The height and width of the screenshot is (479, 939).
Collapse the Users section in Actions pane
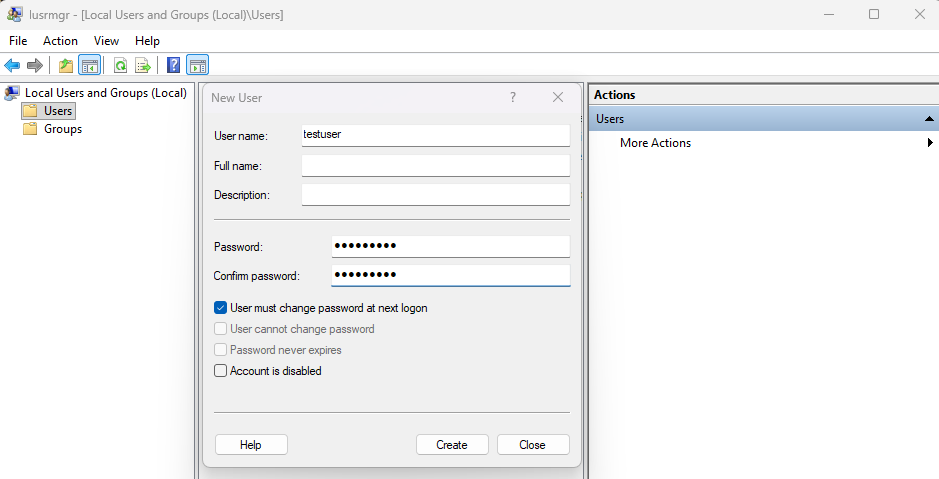pyautogui.click(x=929, y=119)
